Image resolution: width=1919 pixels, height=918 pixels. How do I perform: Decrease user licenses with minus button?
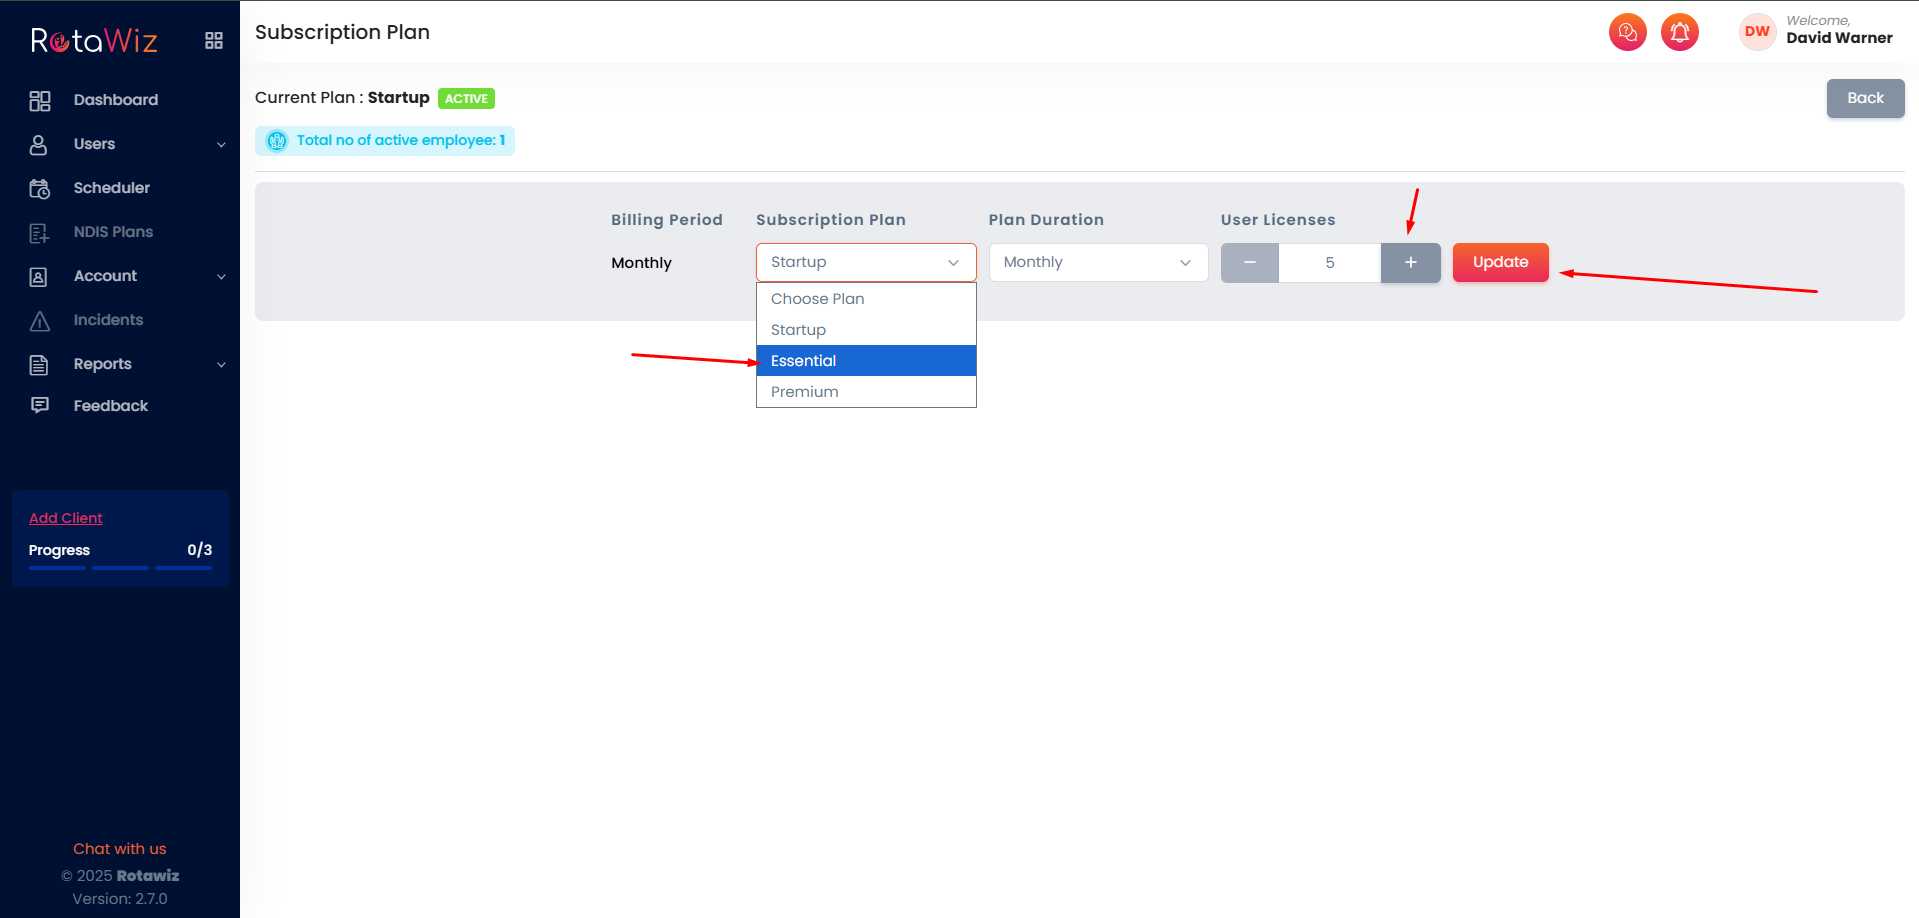click(1249, 263)
